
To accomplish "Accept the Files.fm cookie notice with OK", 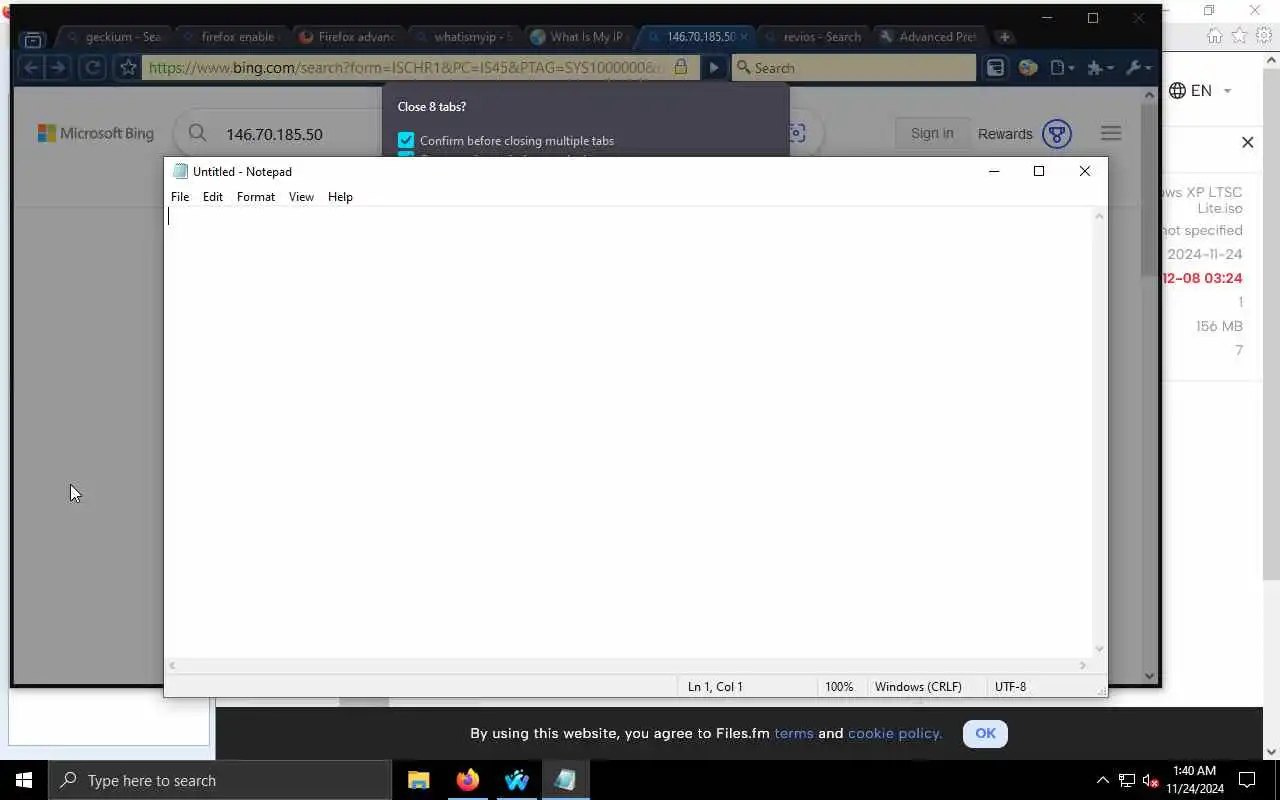I will click(985, 733).
